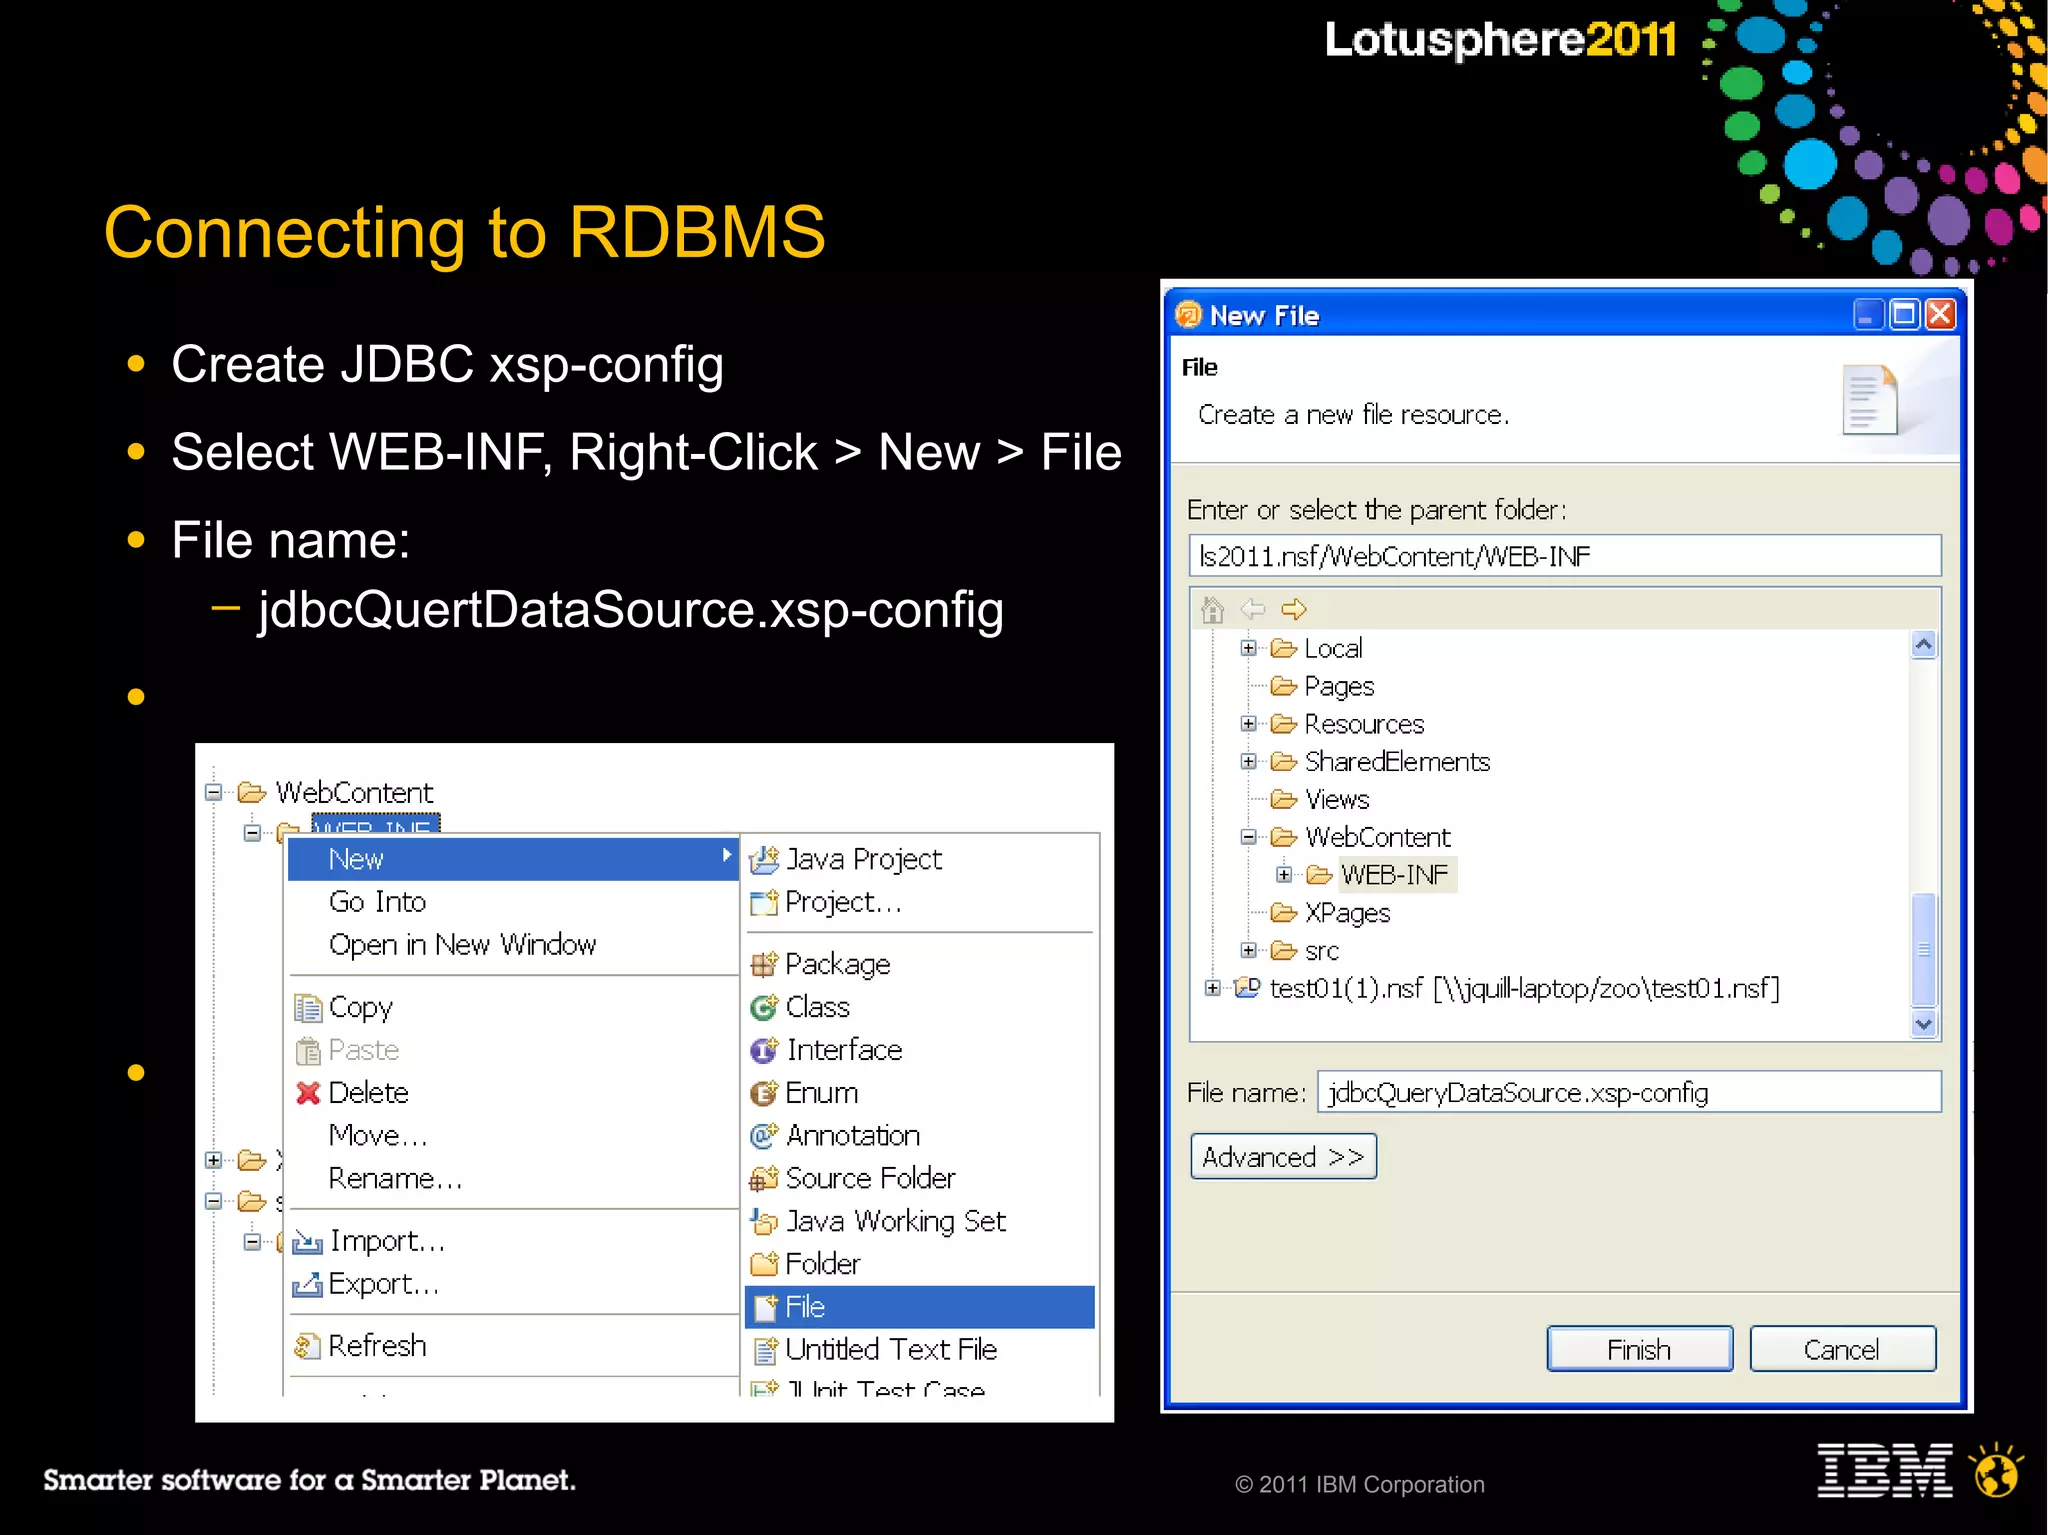Click the XPages folder icon in dialog tree
The height and width of the screenshot is (1535, 2048).
click(1284, 913)
